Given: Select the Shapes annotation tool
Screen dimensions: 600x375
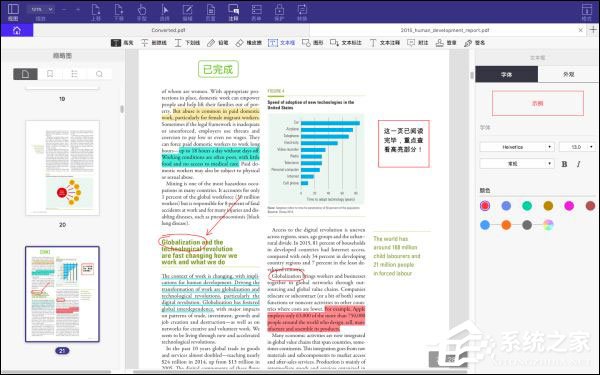Looking at the screenshot, I should point(312,43).
